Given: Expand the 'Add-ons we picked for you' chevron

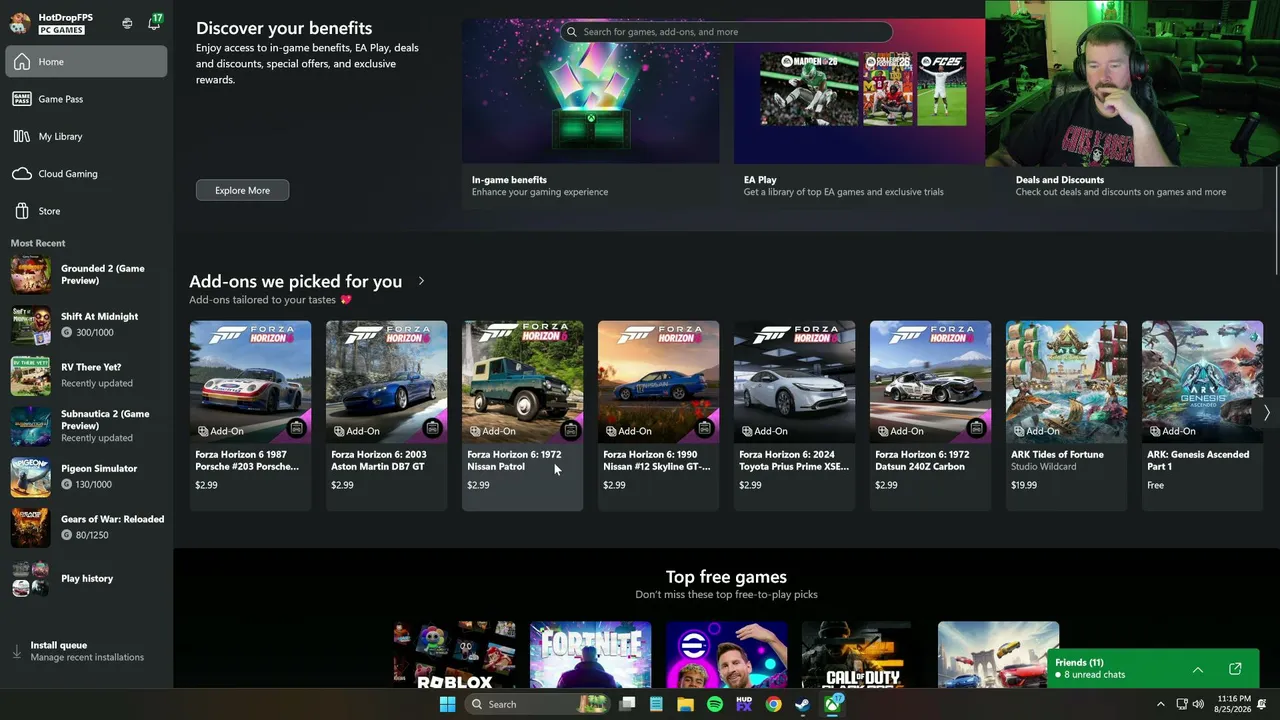Looking at the screenshot, I should (421, 281).
